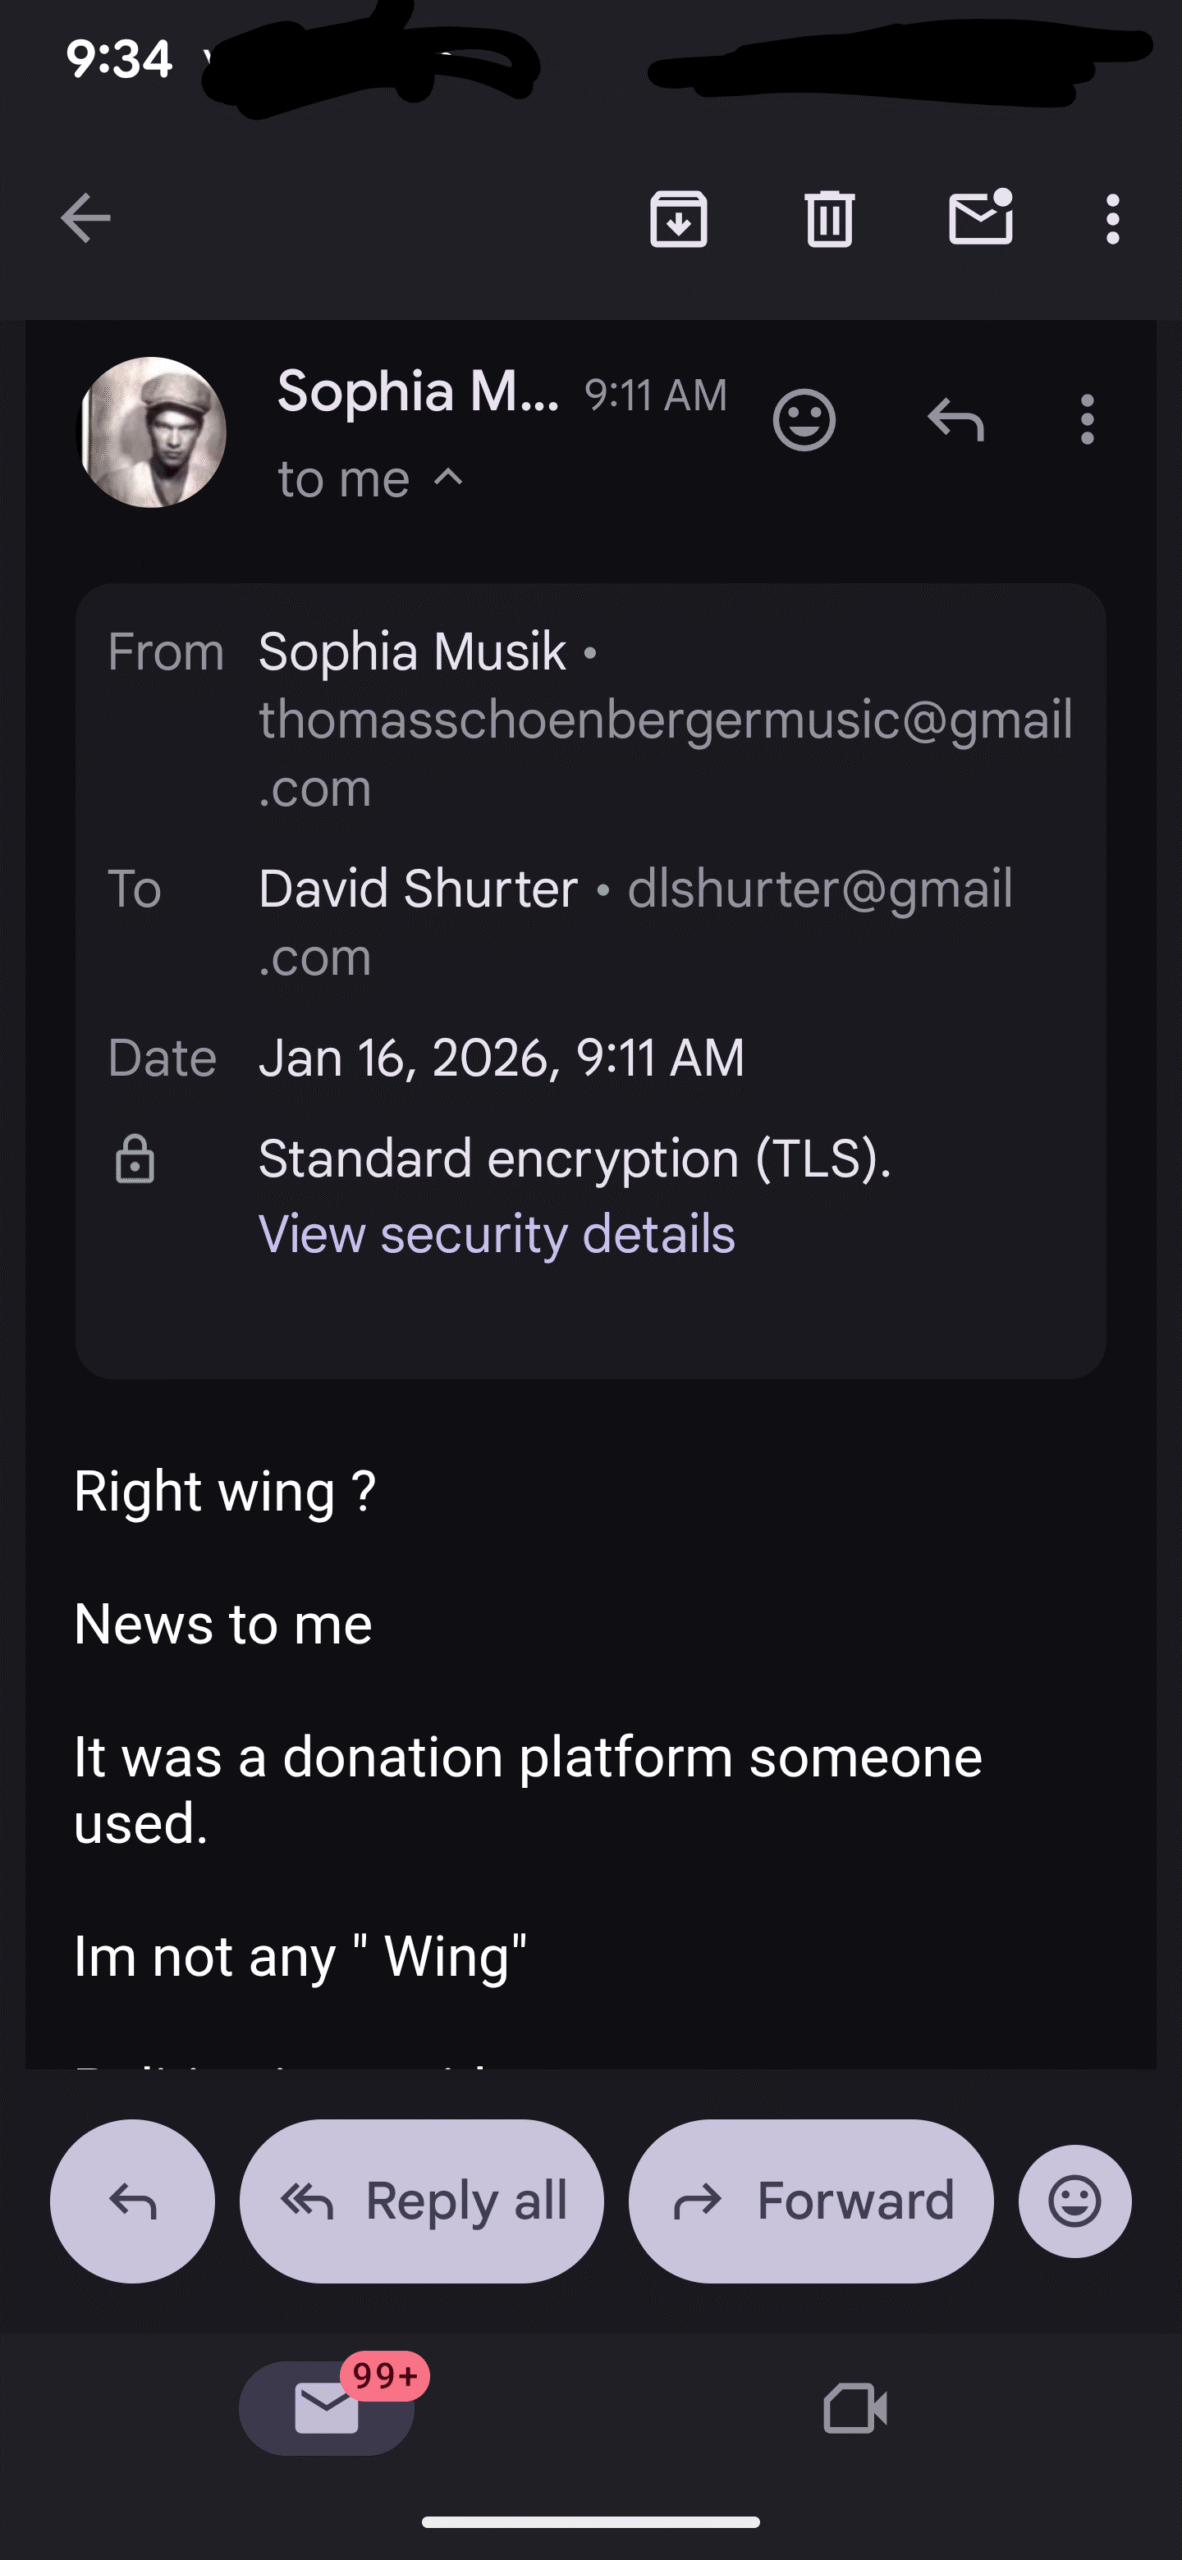
Task: Tap the sender email address thomasschoenbergermusic
Action: pos(665,721)
